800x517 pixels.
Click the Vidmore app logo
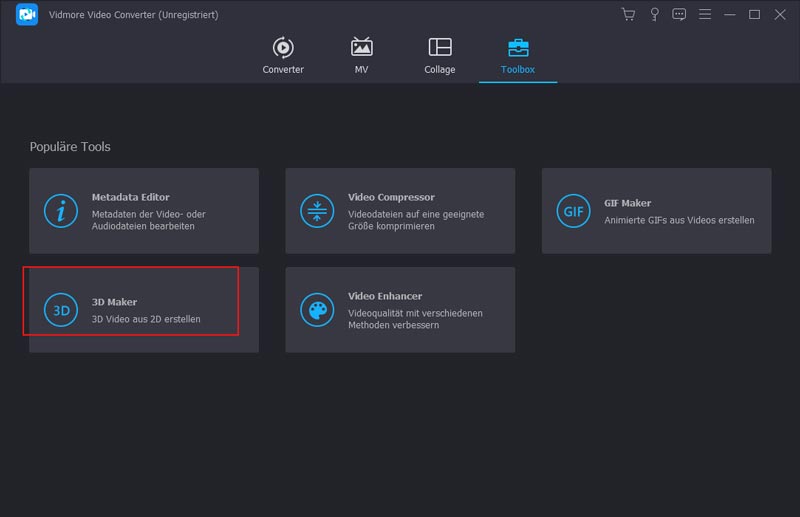point(27,14)
